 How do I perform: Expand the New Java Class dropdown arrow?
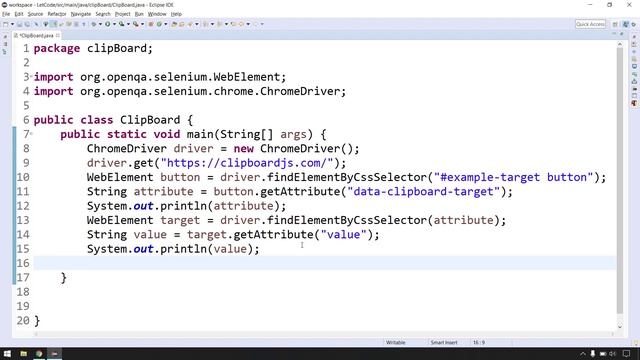[165, 24]
